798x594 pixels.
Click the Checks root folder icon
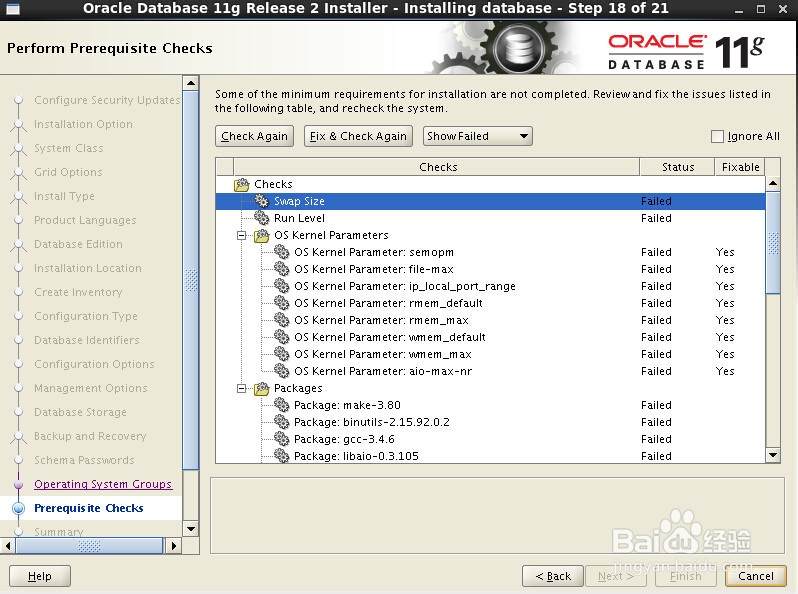point(242,184)
